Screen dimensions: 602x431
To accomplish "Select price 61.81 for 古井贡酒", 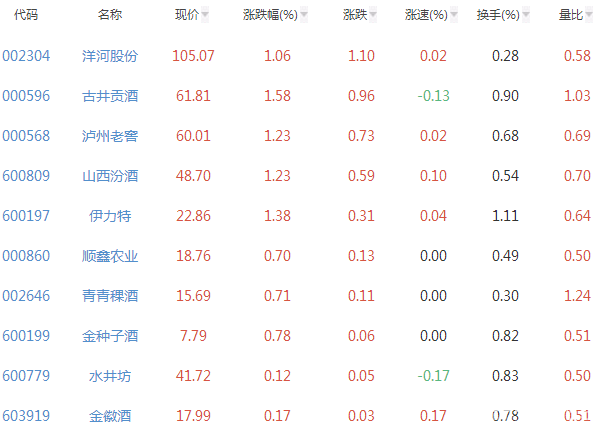I will pyautogui.click(x=193, y=96).
